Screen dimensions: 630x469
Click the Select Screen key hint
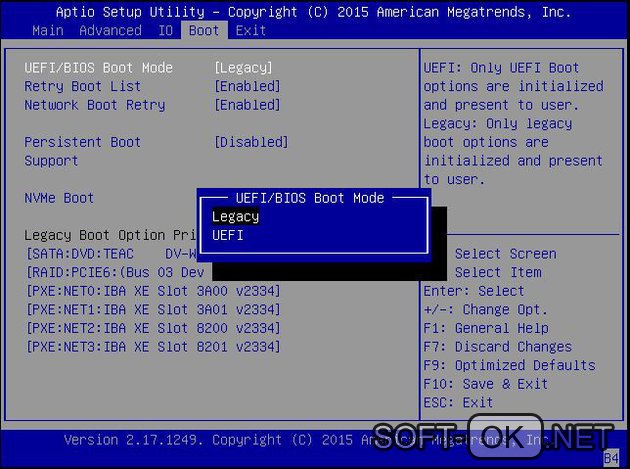pos(505,254)
